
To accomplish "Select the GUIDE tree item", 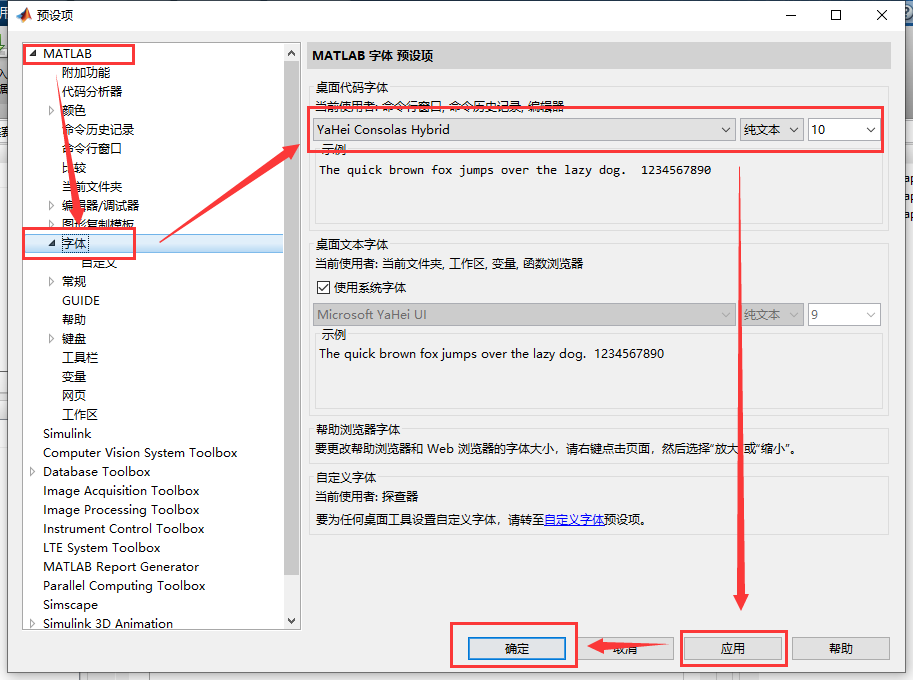I will click(x=81, y=300).
